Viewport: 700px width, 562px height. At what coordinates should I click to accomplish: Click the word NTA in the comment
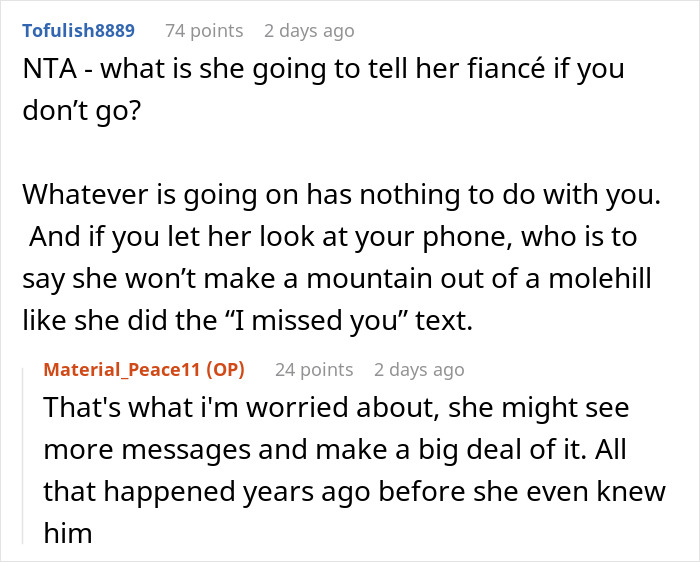point(50,69)
